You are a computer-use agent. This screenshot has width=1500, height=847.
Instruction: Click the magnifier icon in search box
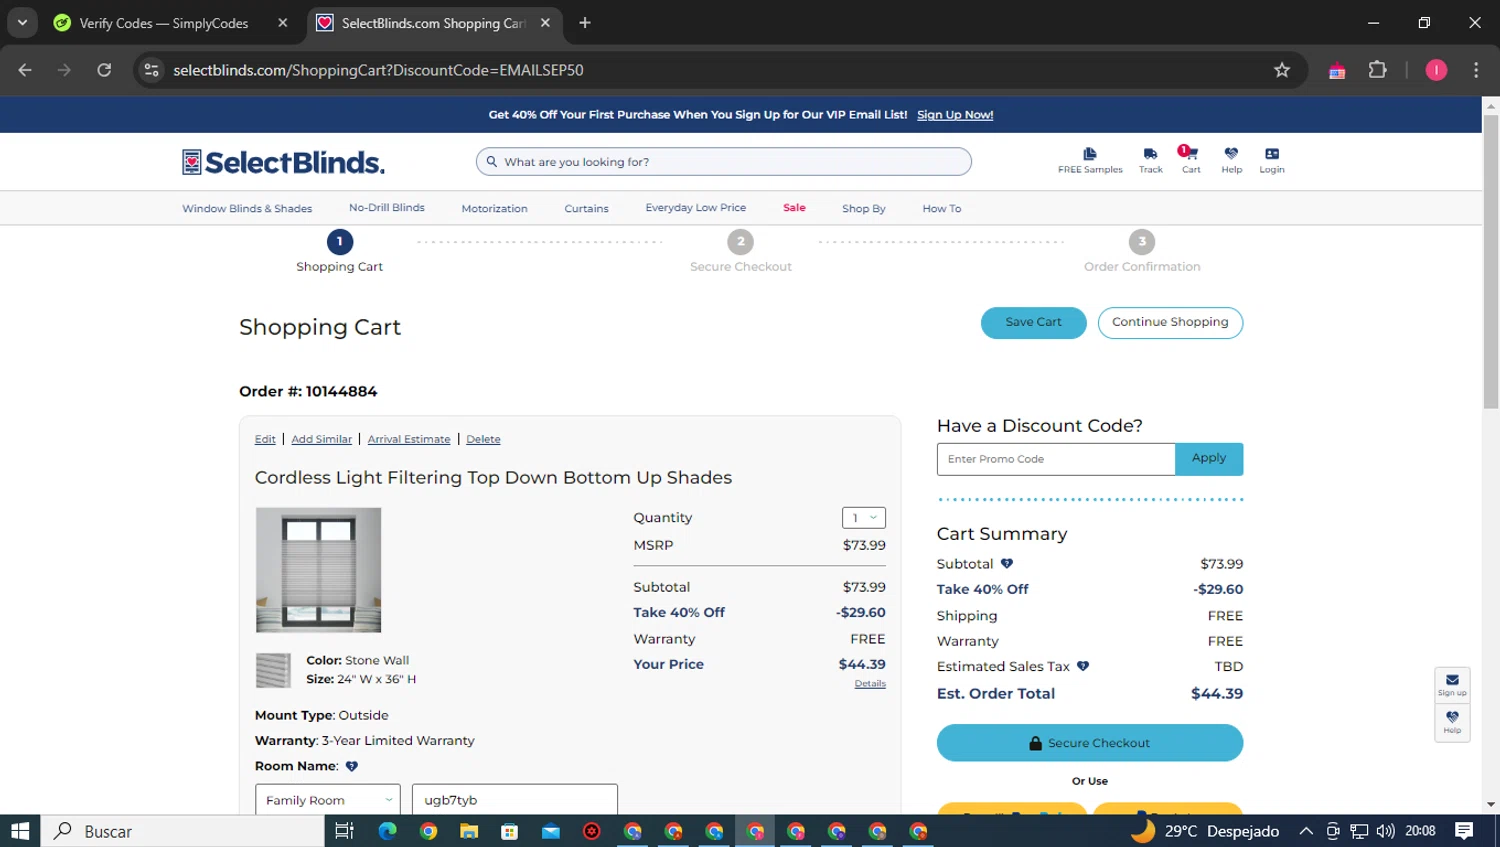coord(491,162)
